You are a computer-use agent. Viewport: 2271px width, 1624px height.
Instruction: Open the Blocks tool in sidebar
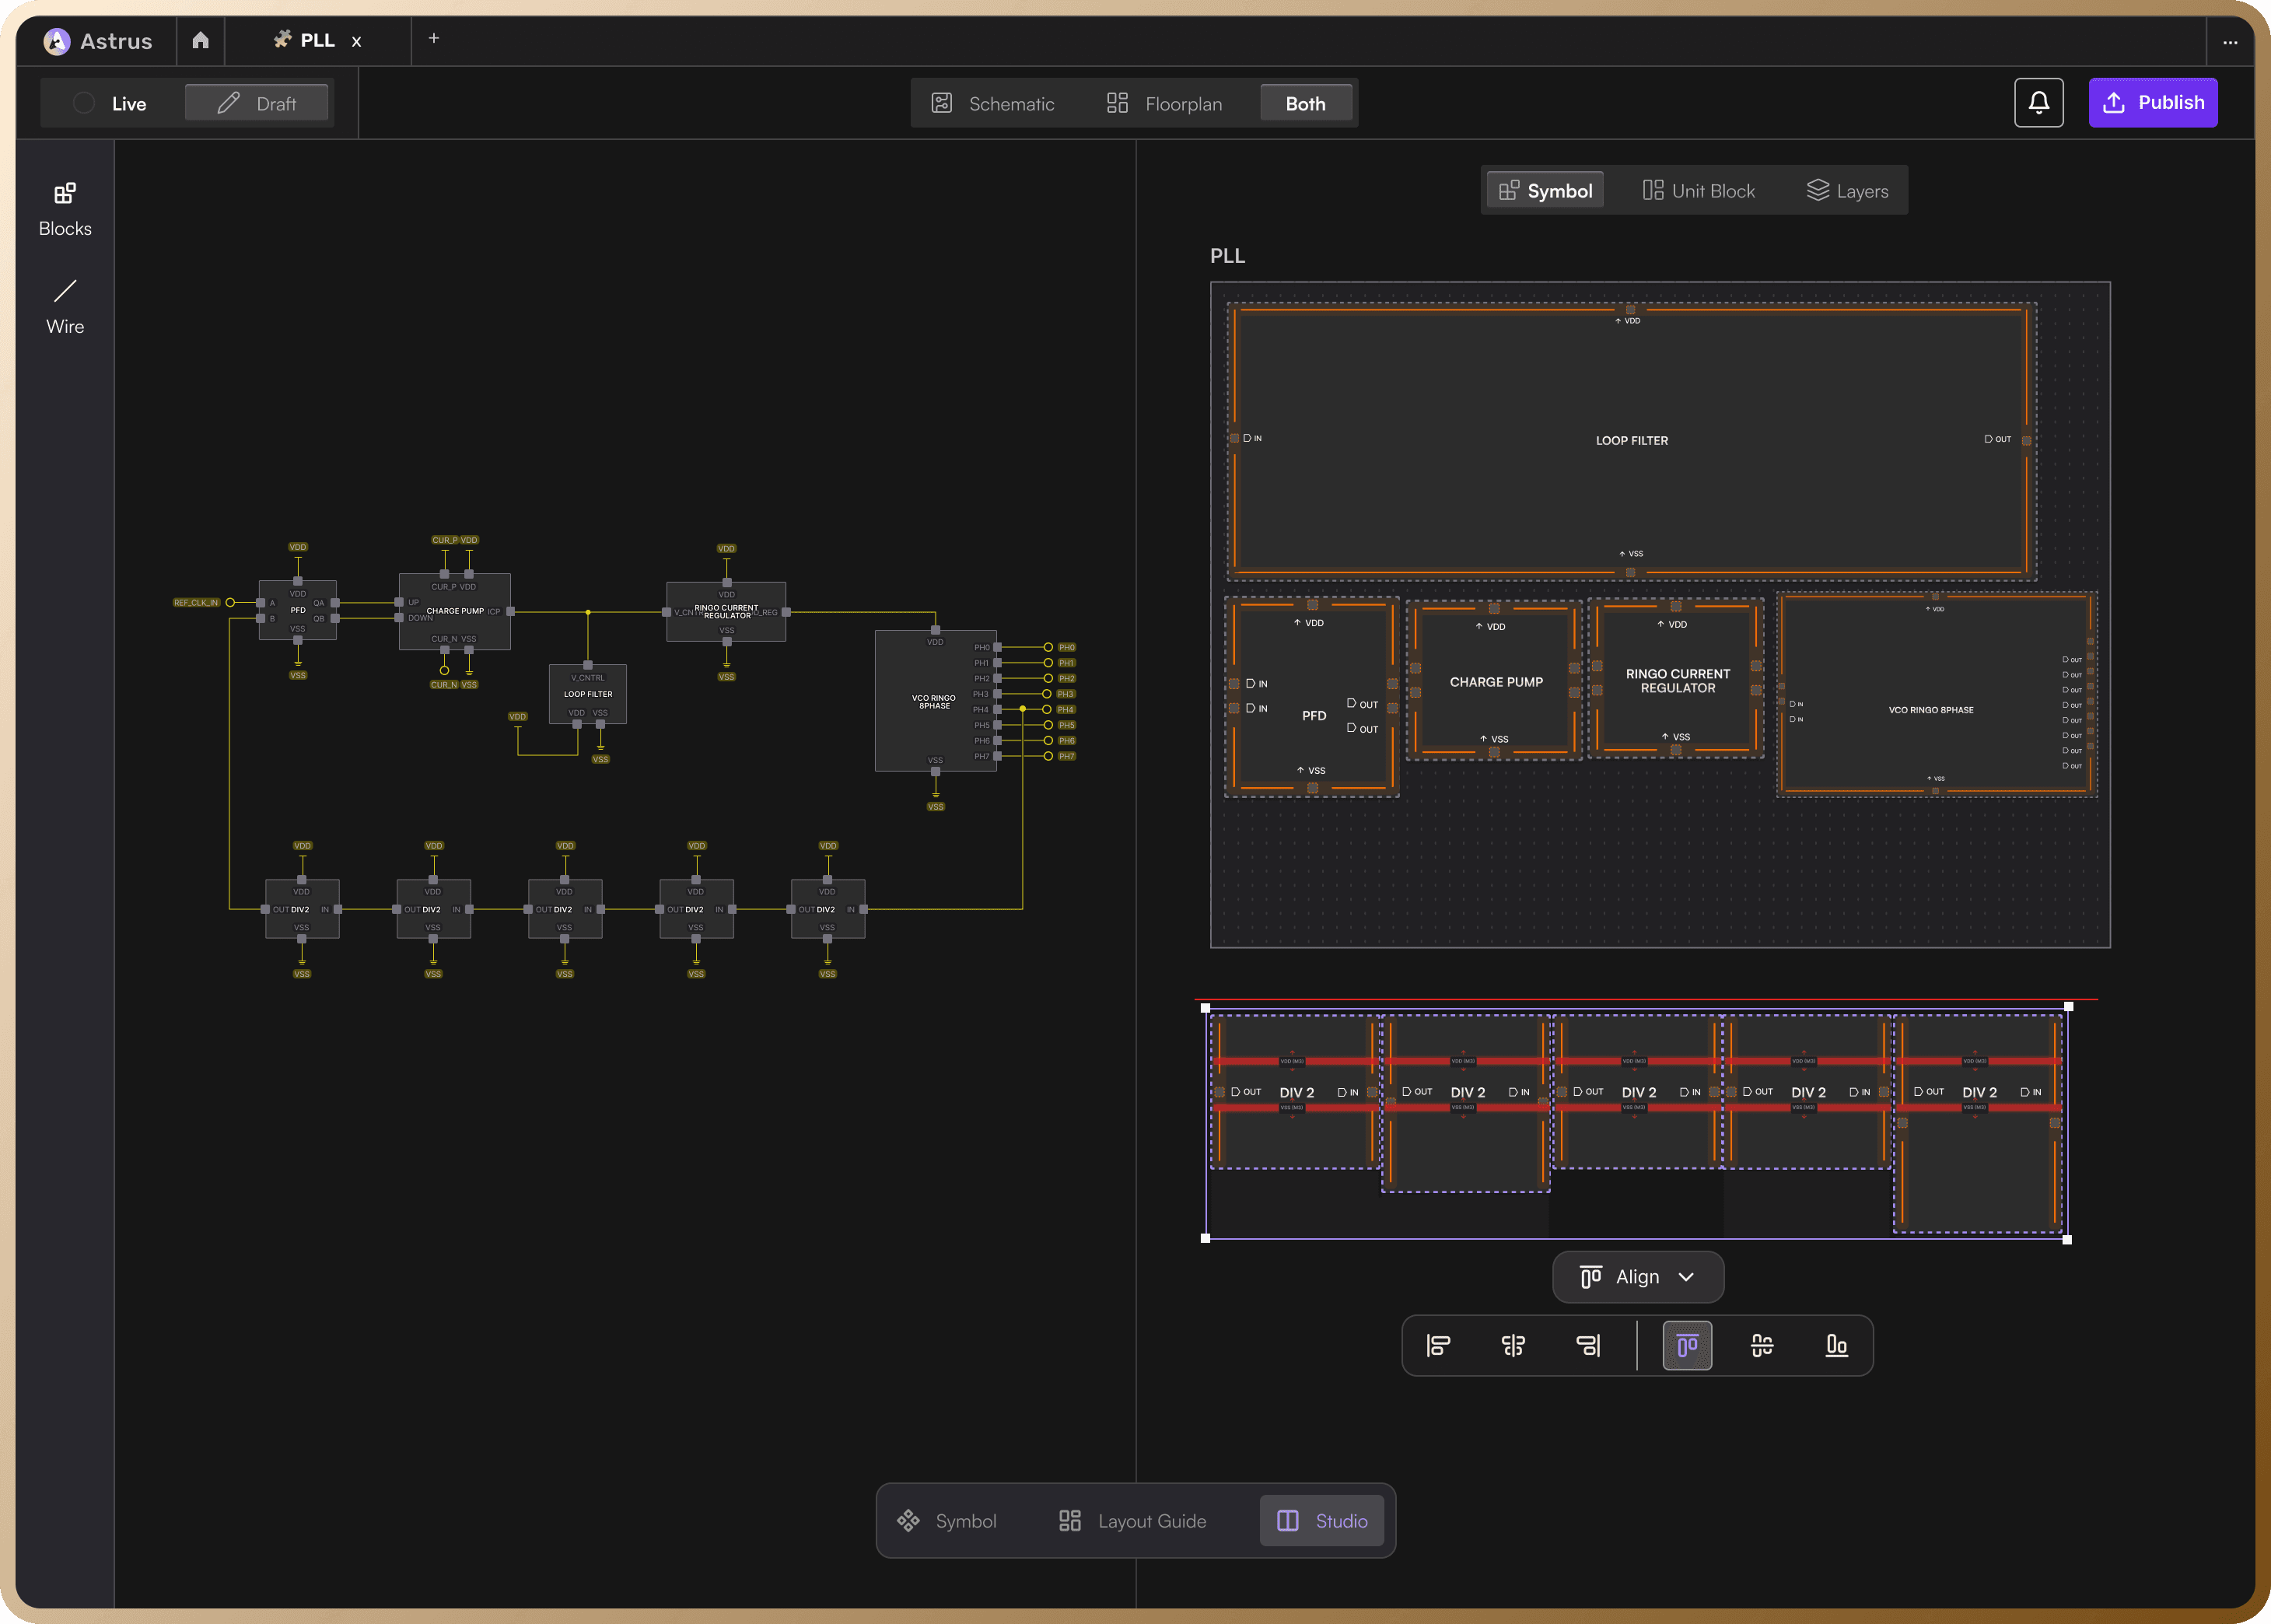point(65,209)
